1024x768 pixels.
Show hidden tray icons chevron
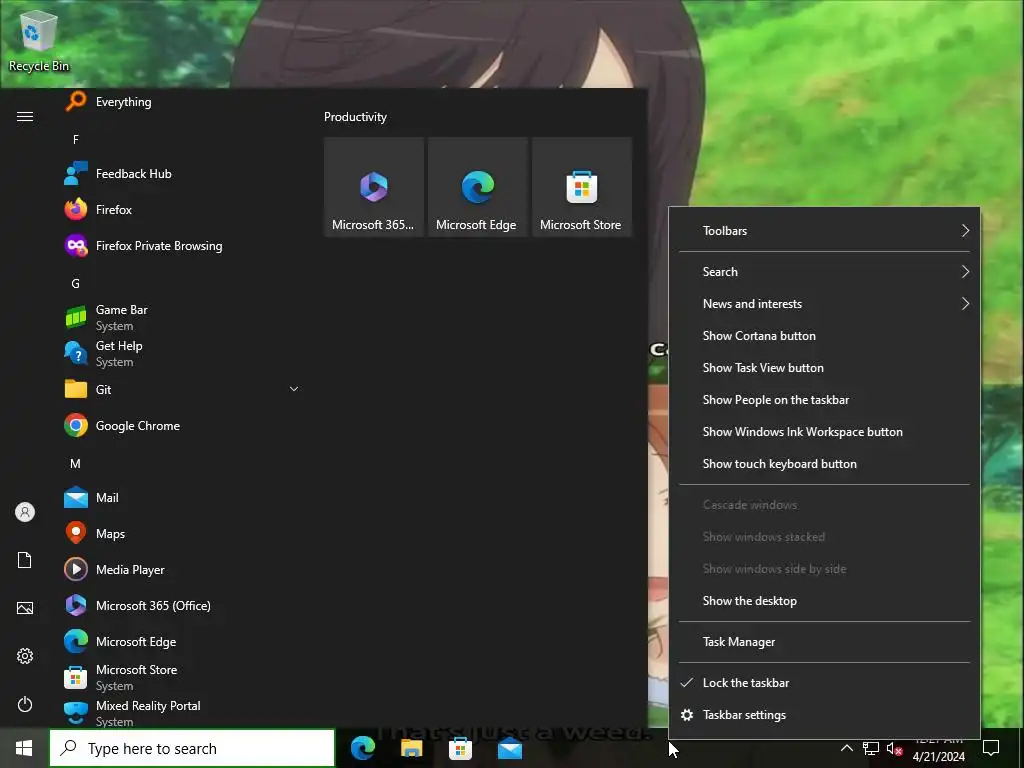846,748
